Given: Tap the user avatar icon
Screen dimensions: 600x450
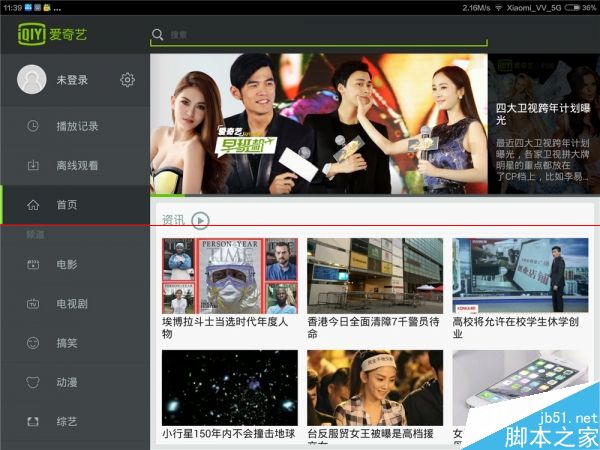Looking at the screenshot, I should pos(32,79).
